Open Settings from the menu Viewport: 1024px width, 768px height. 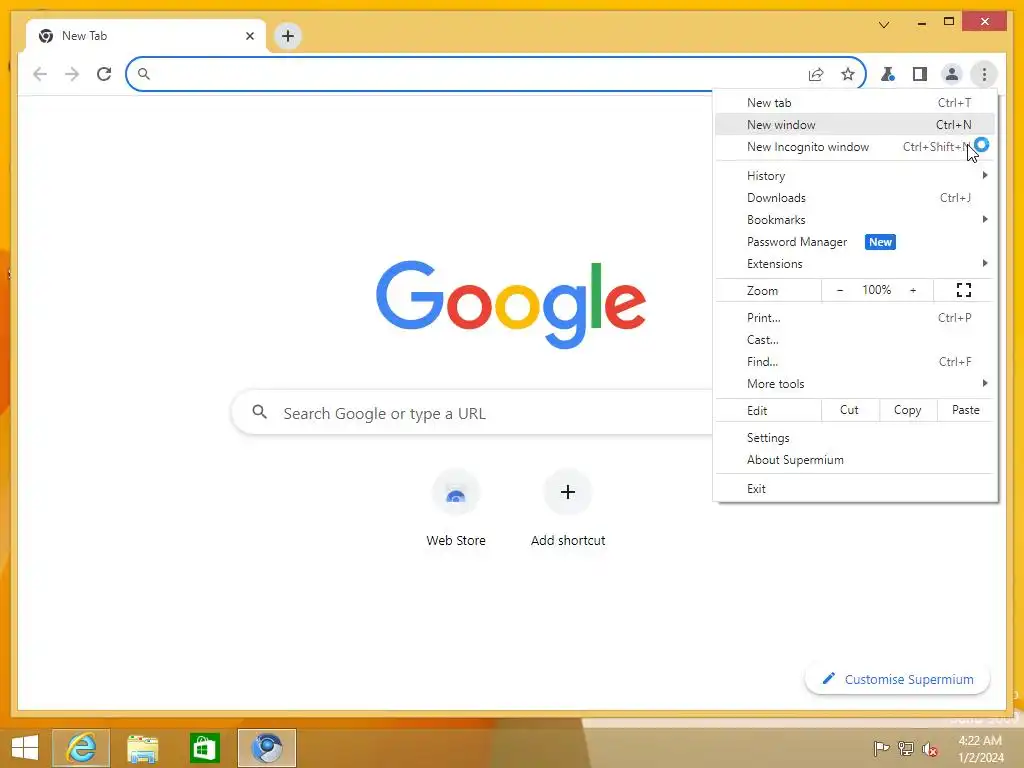pyautogui.click(x=855, y=438)
